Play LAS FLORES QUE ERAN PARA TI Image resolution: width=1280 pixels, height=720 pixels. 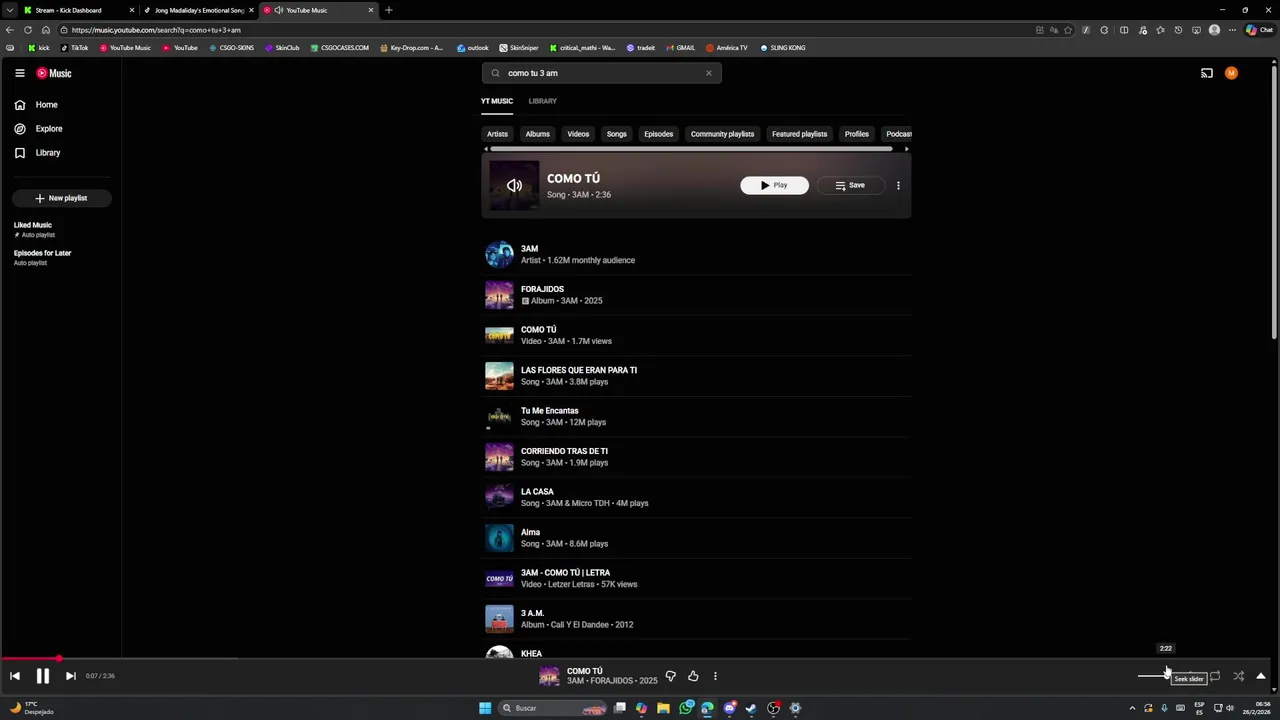(696, 376)
